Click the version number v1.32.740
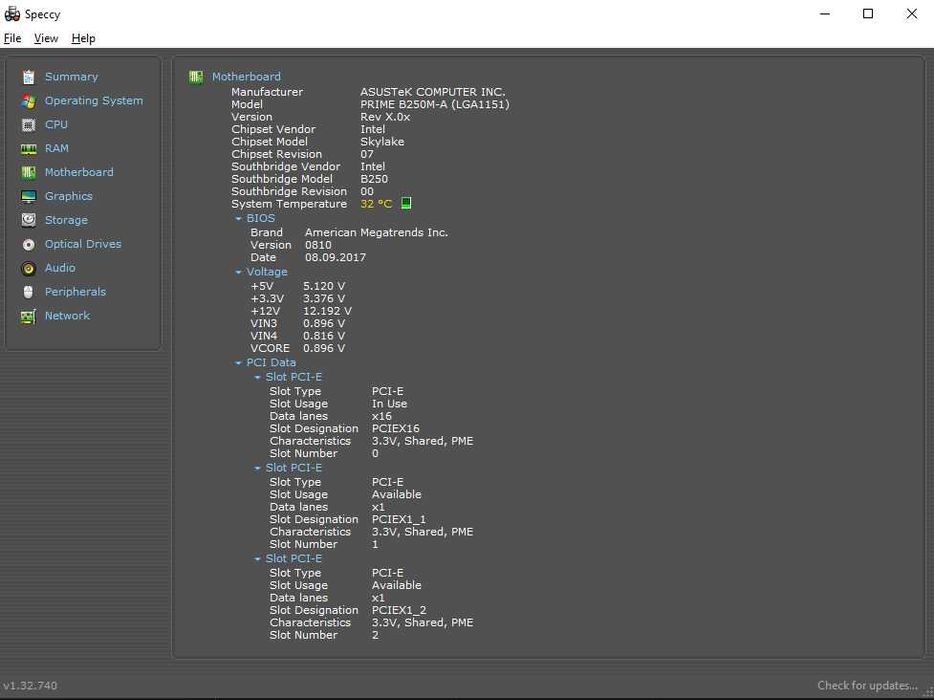The width and height of the screenshot is (934, 700). 30,686
